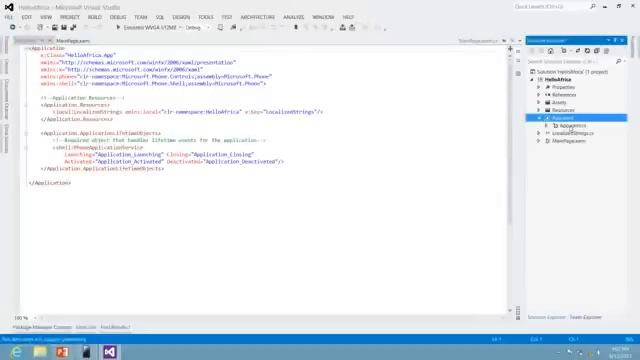Open the FILE menu

tap(9, 17)
